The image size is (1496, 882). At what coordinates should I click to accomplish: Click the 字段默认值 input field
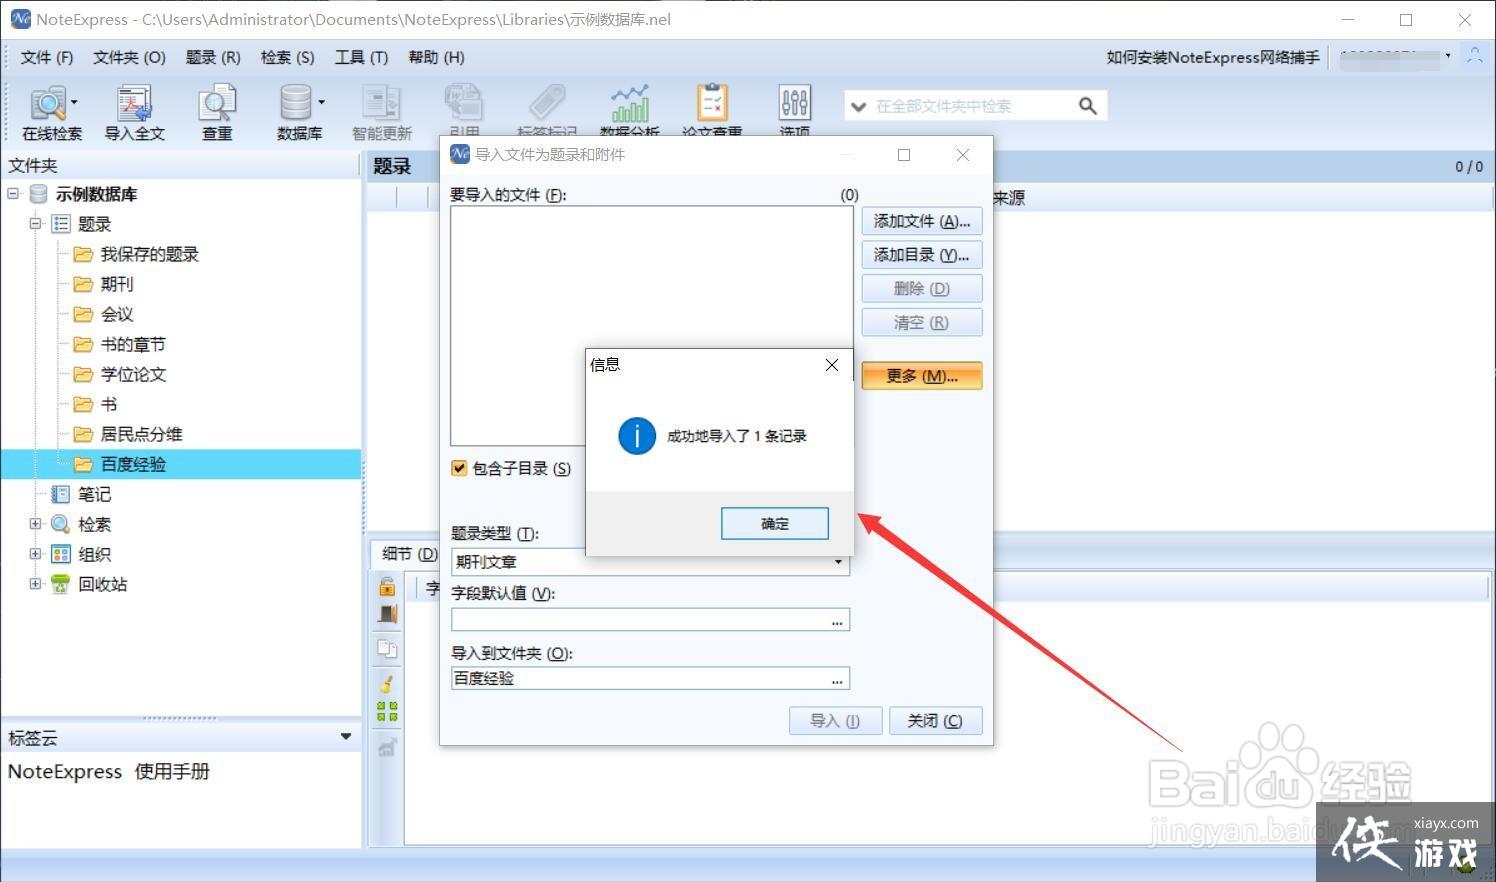650,620
